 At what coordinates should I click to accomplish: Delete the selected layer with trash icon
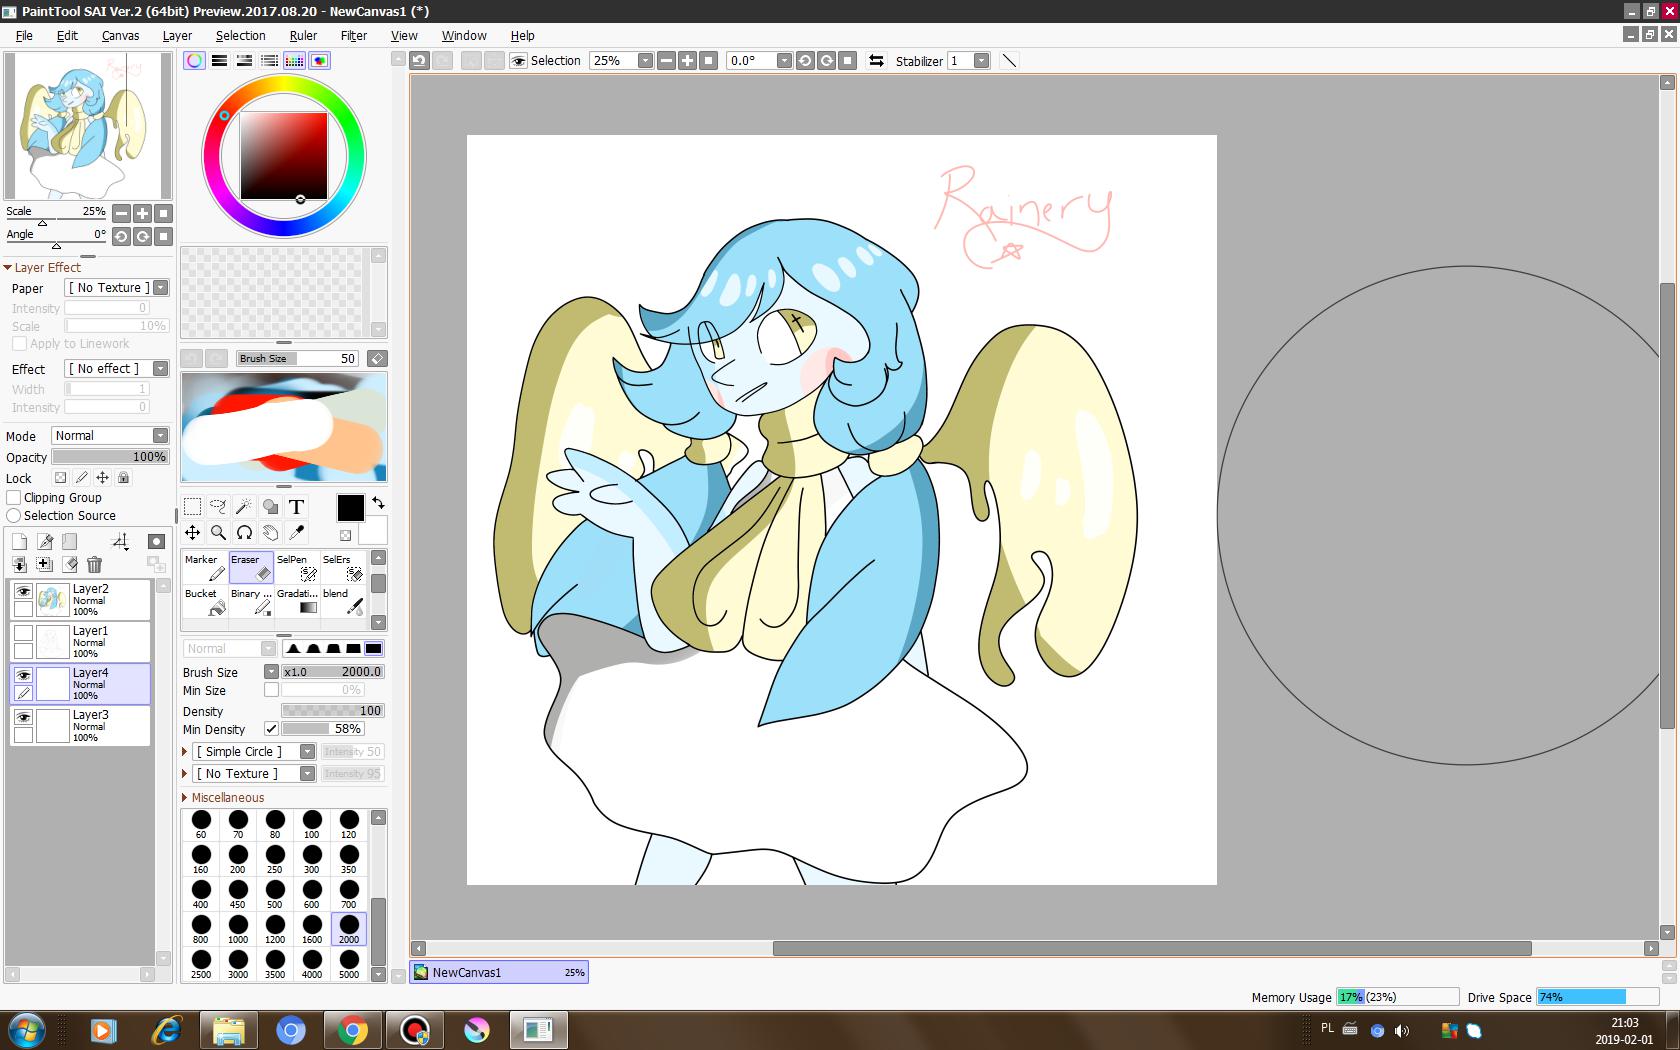click(95, 565)
